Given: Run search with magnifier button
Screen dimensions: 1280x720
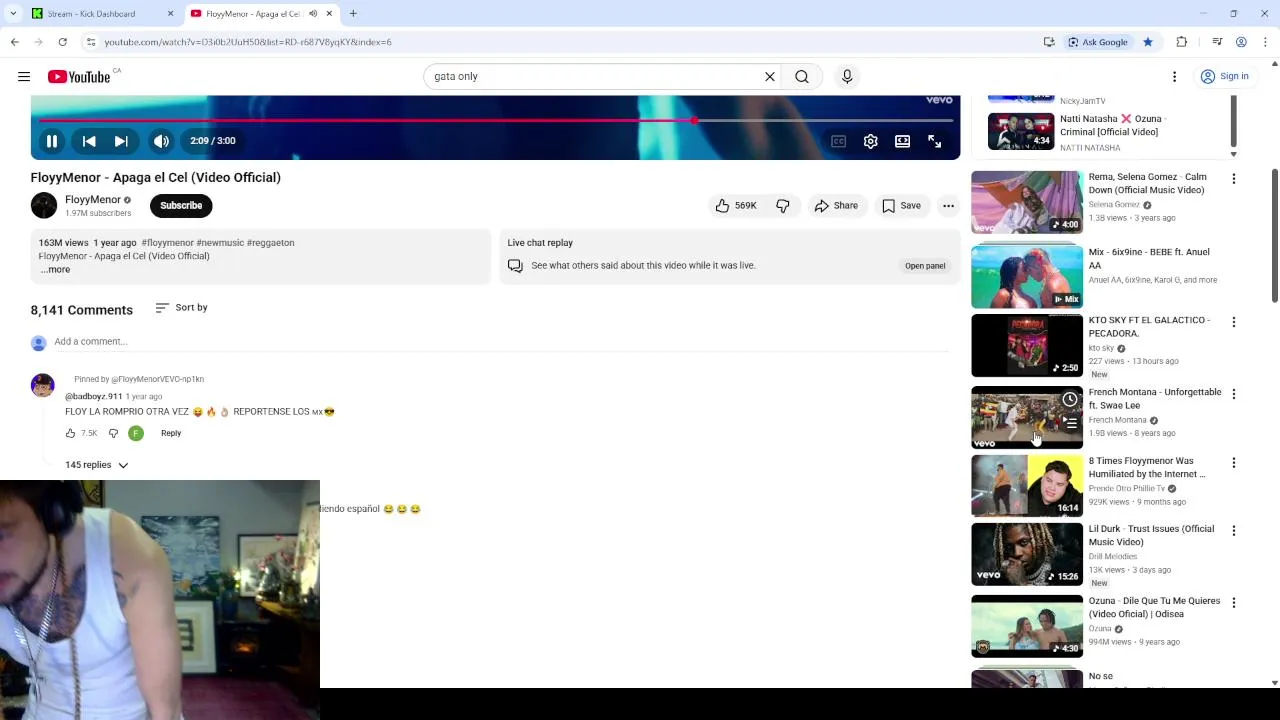Looking at the screenshot, I should click(802, 76).
